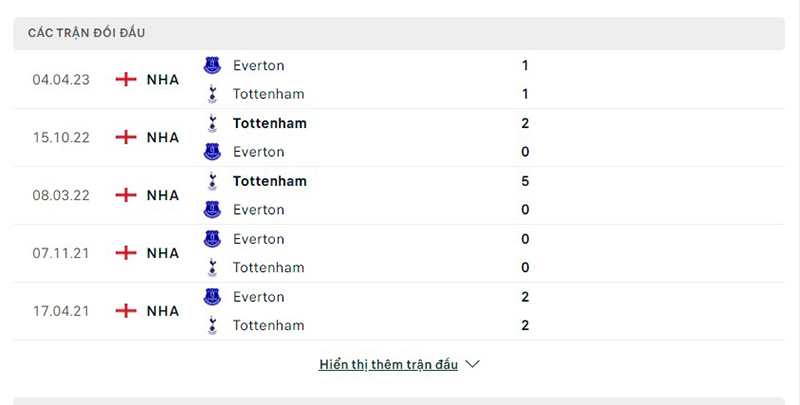
Task: Expand more matches with the chevron arrow
Action: tap(473, 364)
